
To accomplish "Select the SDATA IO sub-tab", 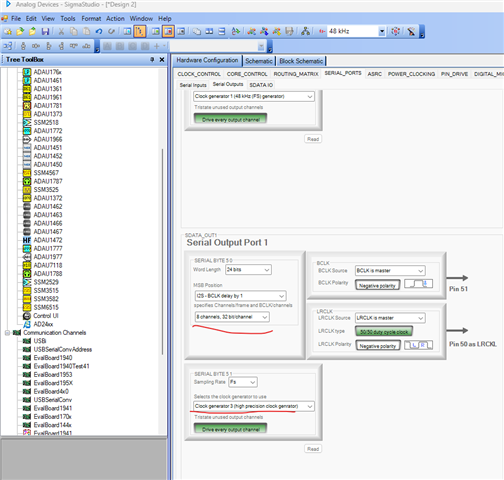I will coord(261,85).
